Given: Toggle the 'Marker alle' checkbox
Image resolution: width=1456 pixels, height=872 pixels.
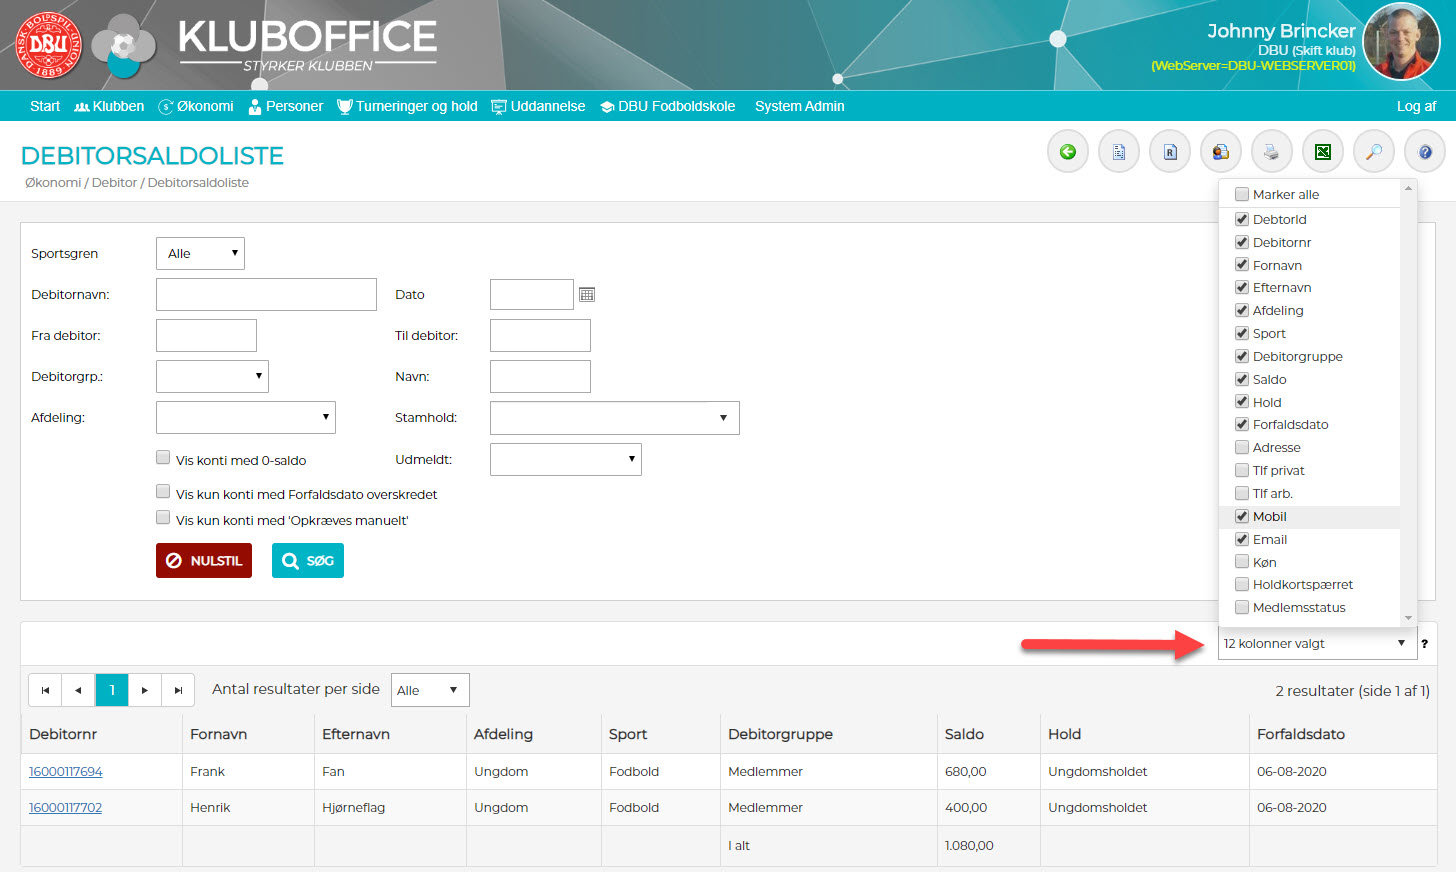Looking at the screenshot, I should pos(1242,194).
